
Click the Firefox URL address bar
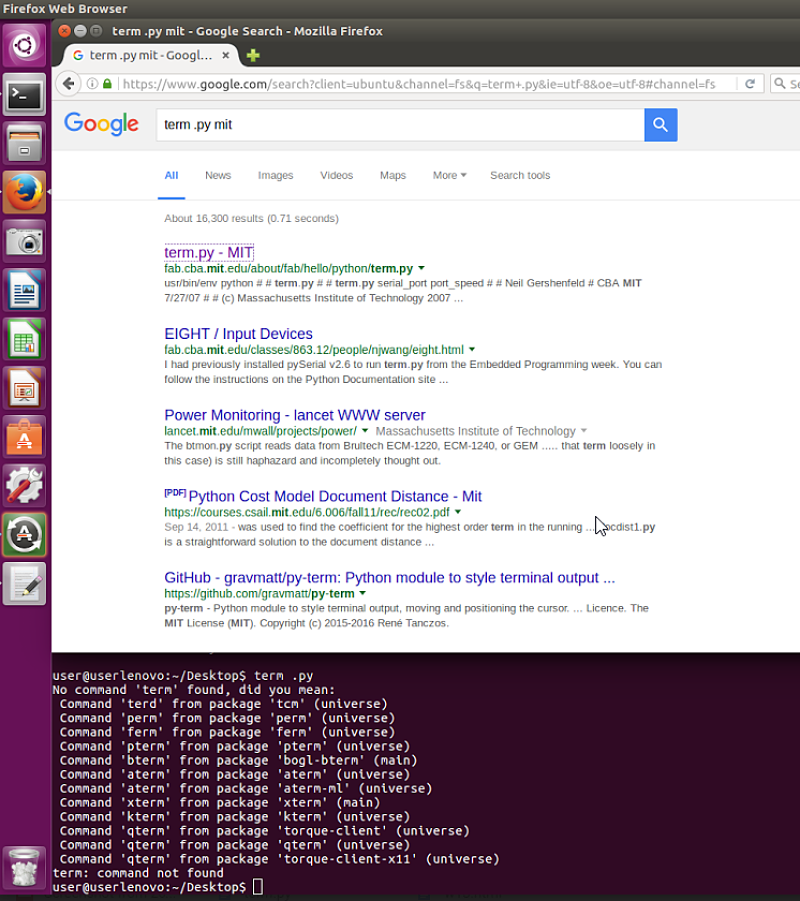(419, 84)
